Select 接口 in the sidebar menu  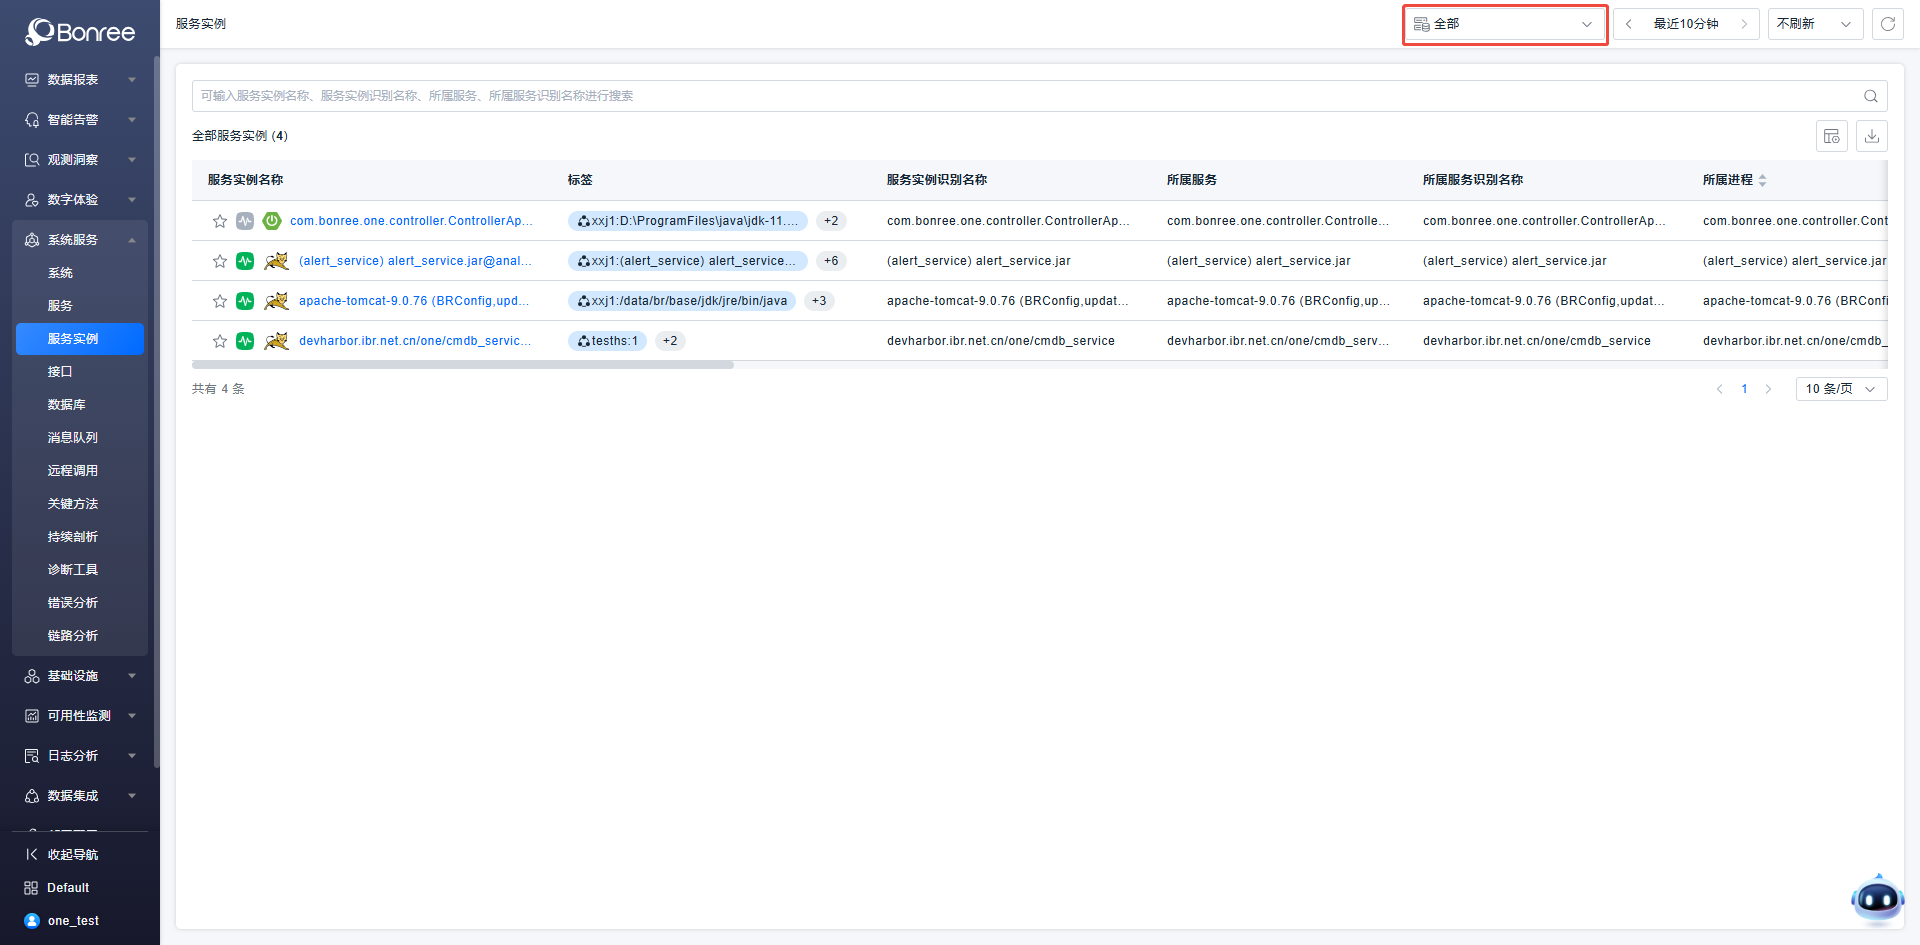(x=60, y=372)
